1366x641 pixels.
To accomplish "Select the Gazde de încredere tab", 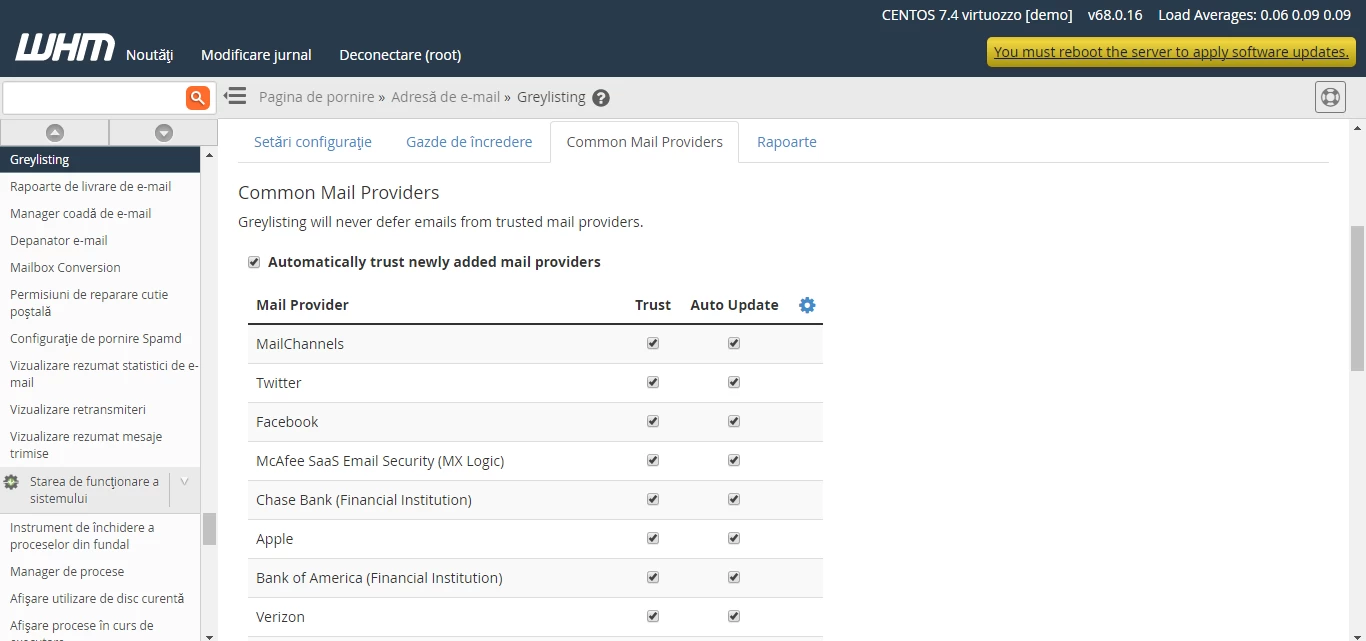I will [469, 142].
